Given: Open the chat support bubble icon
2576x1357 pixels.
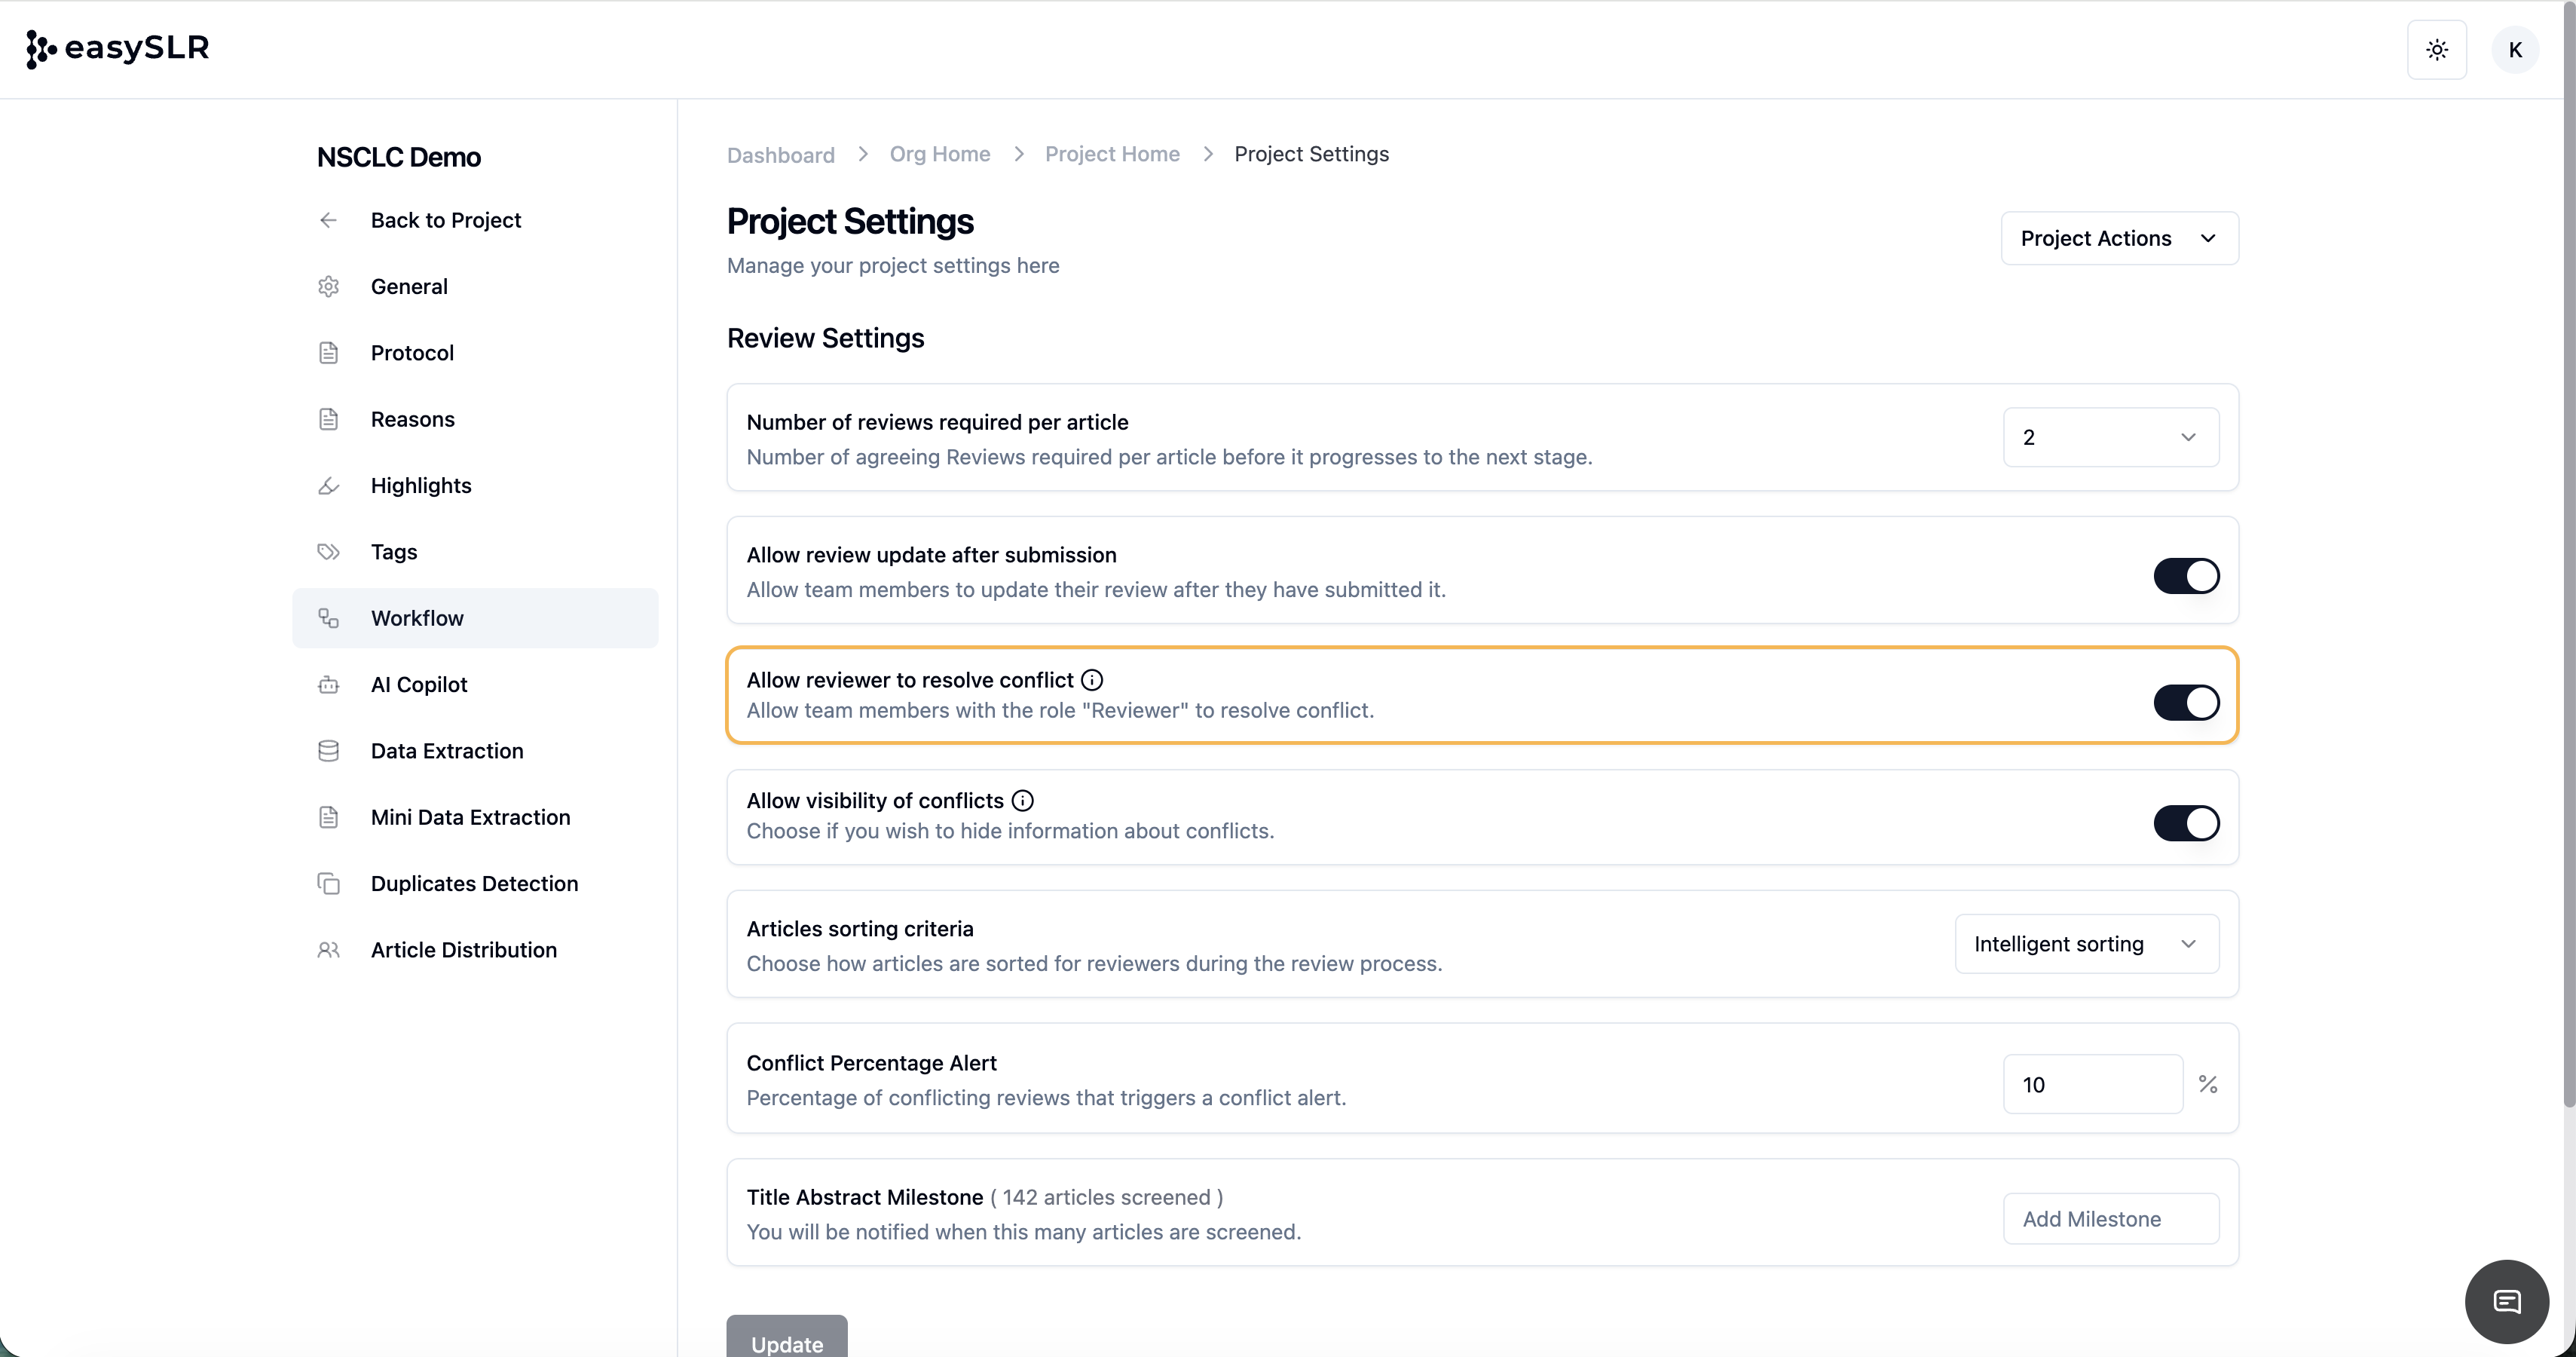Looking at the screenshot, I should coord(2506,1301).
